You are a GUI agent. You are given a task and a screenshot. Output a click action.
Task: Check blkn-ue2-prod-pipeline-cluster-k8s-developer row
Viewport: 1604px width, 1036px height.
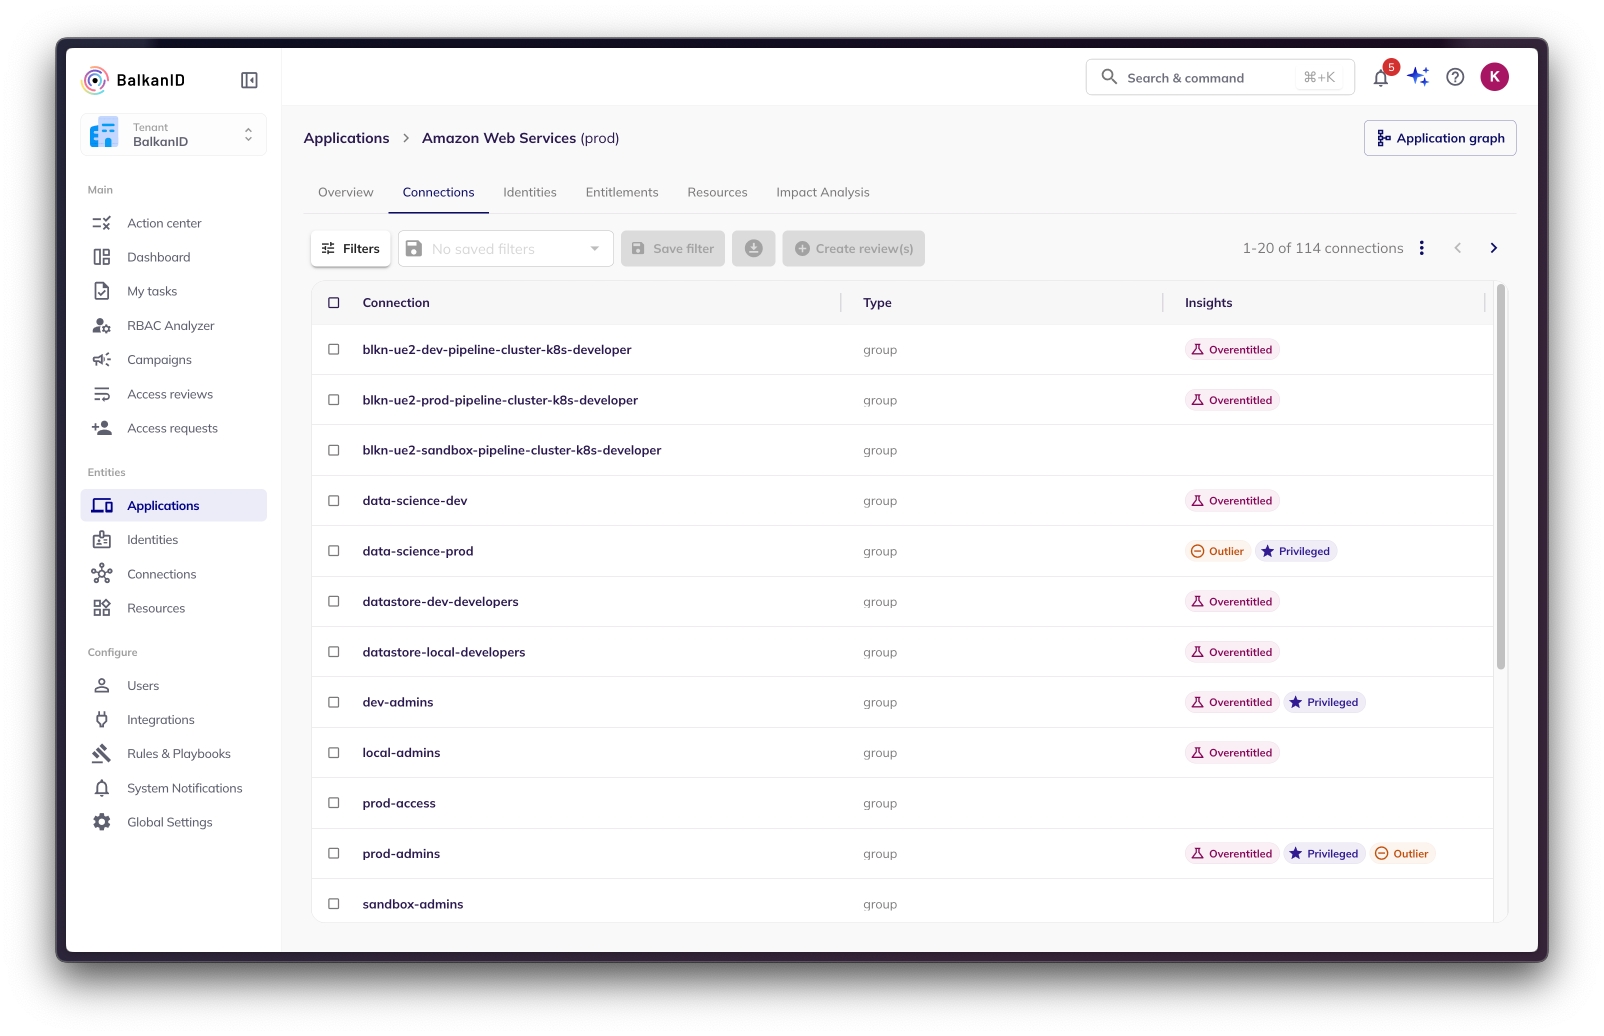[334, 400]
